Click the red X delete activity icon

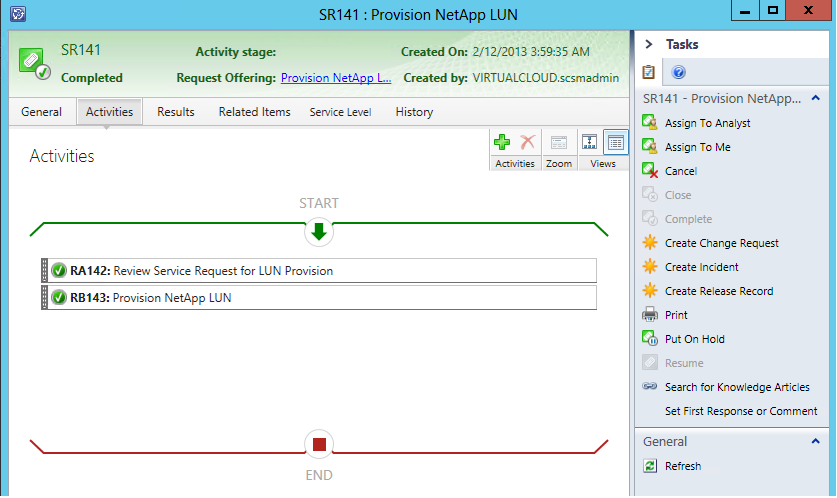527,142
